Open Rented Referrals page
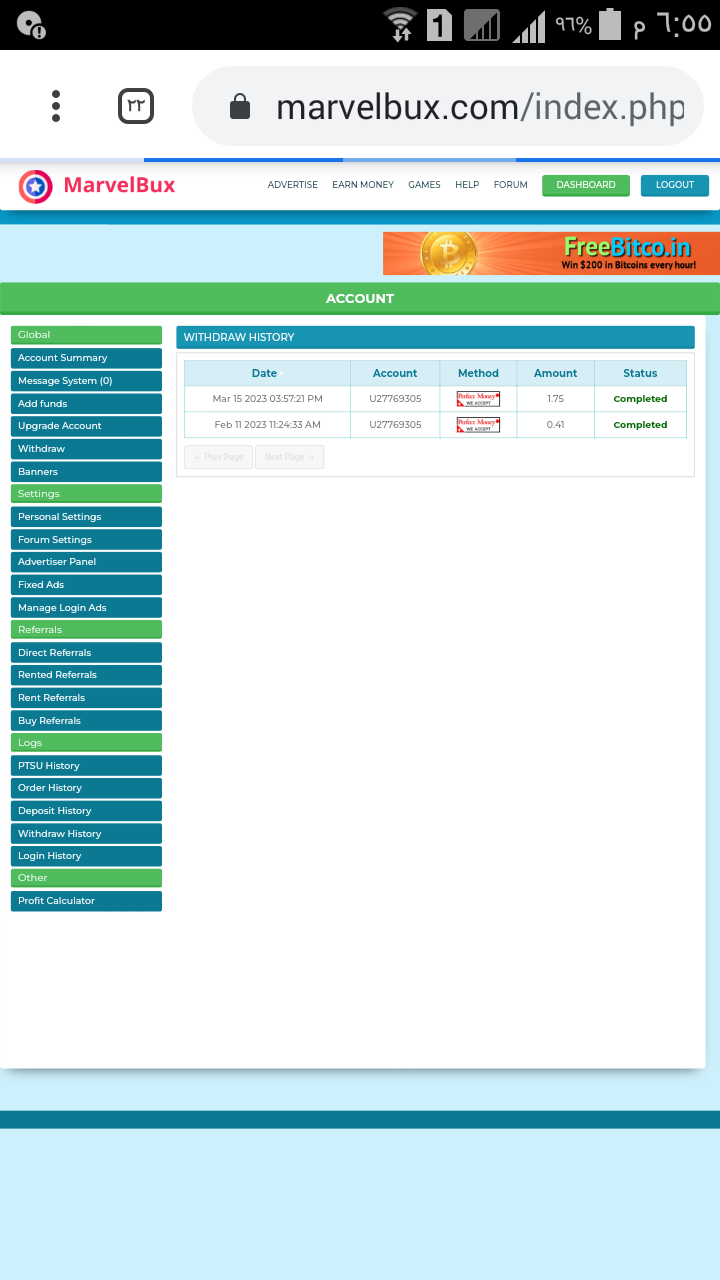The image size is (720, 1280). click(86, 675)
